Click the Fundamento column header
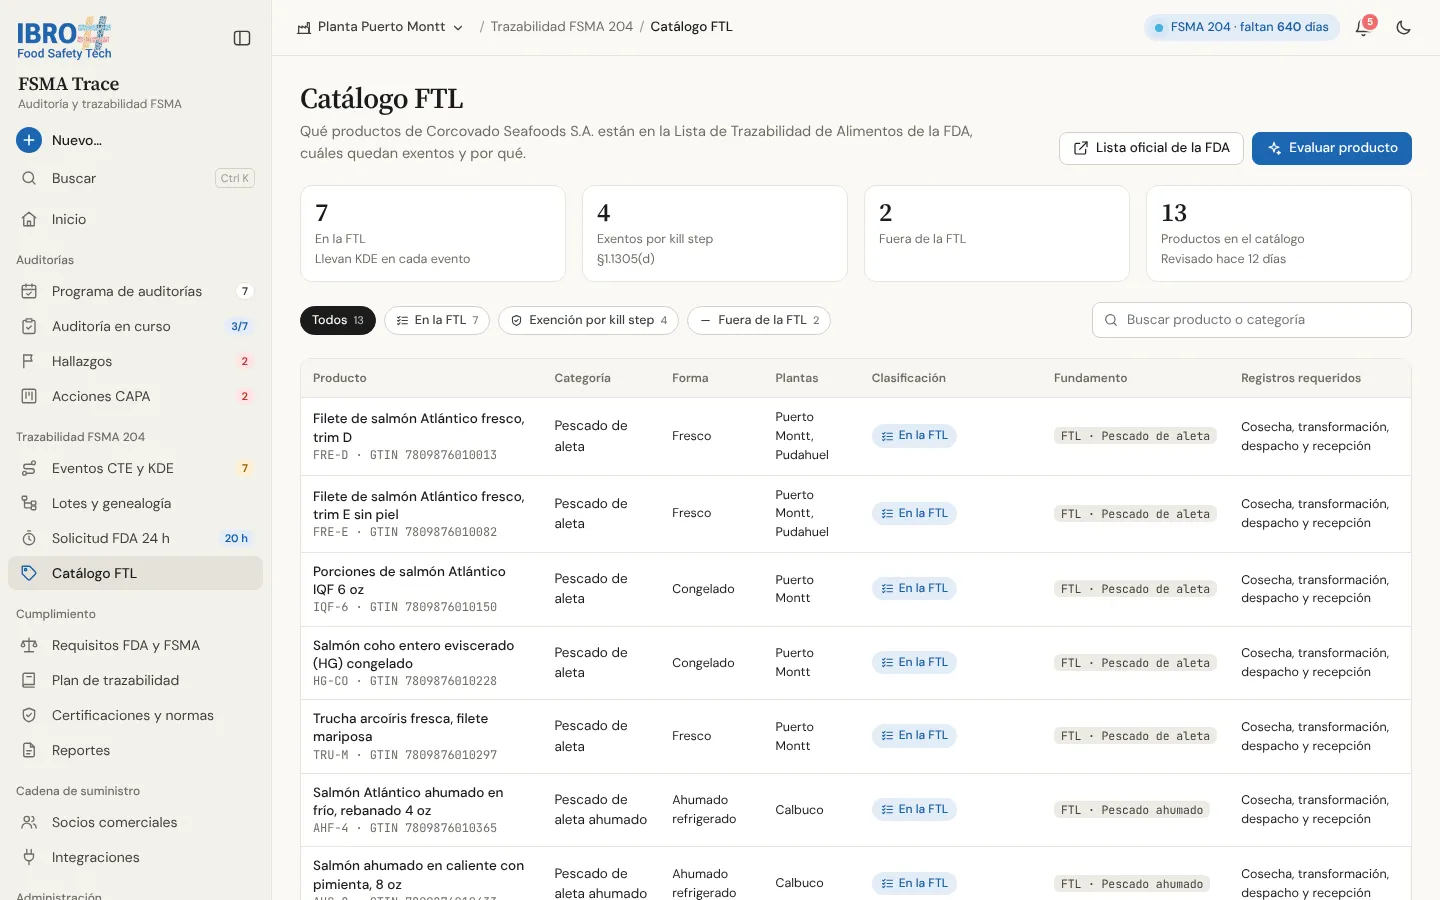 [x=1090, y=378]
